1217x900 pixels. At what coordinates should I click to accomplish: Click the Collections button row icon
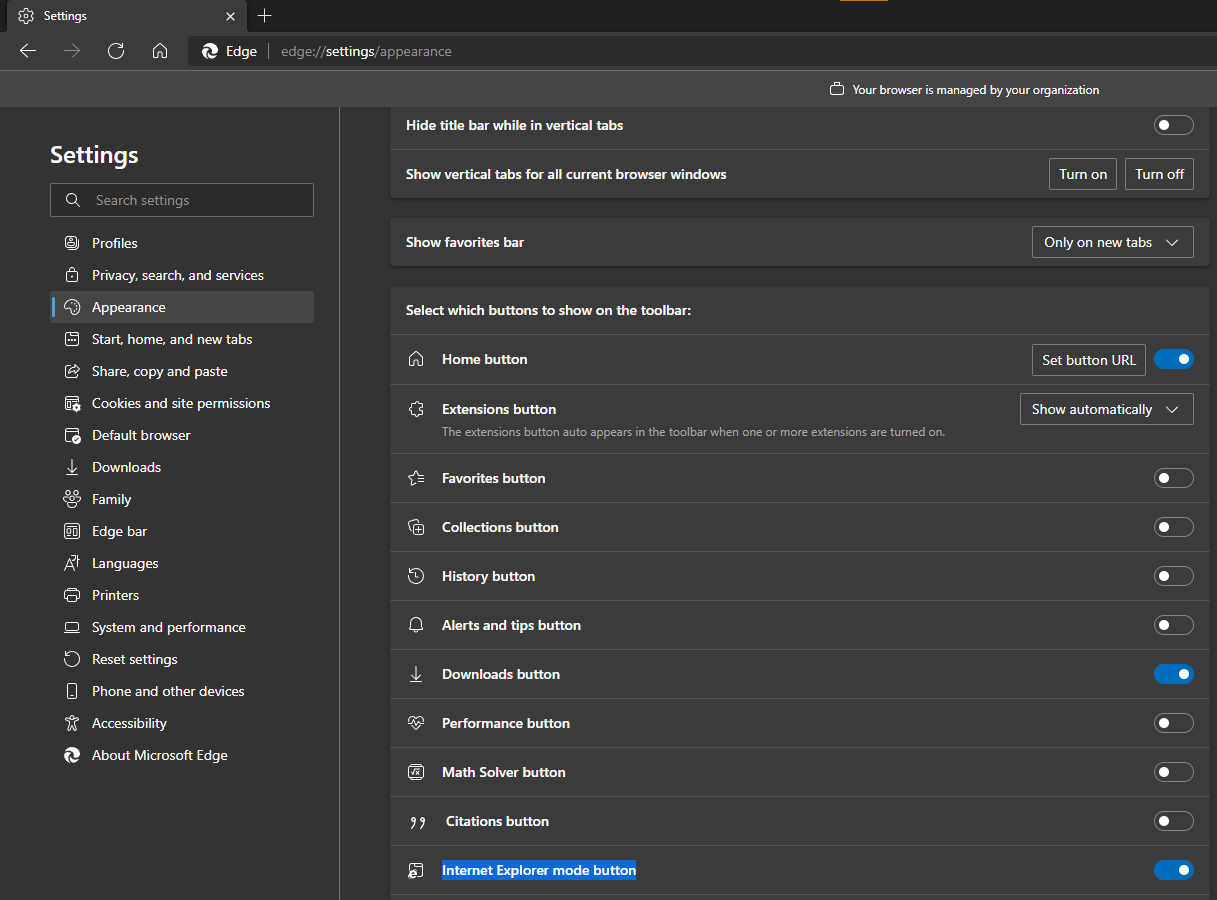[x=416, y=527]
